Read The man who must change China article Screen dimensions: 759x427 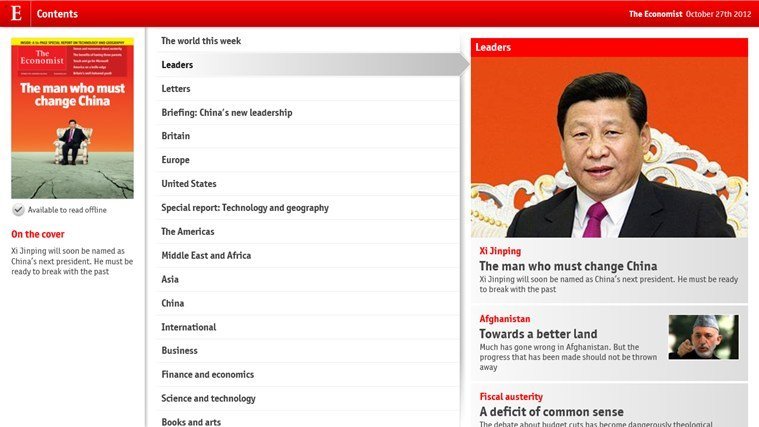point(568,266)
